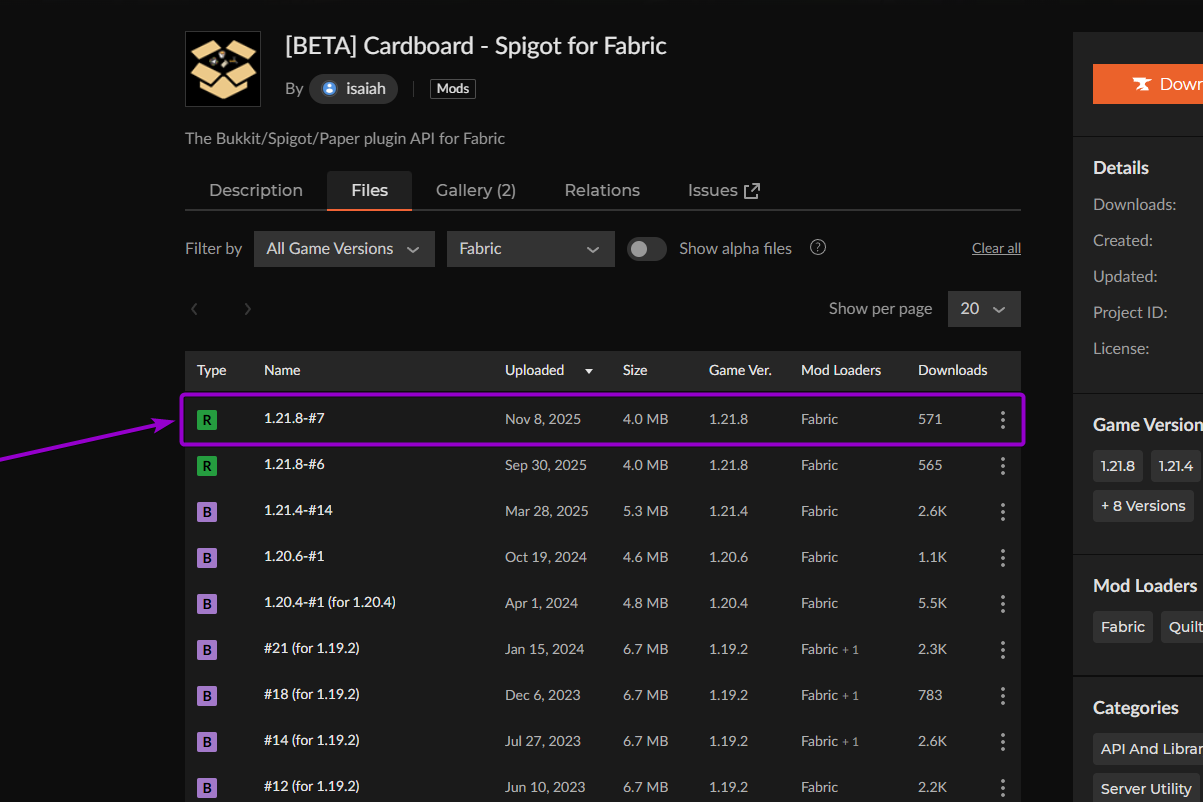Image resolution: width=1203 pixels, height=802 pixels.
Task: Click the purple B beta badge for 1.20.4-#1
Action: coord(207,604)
